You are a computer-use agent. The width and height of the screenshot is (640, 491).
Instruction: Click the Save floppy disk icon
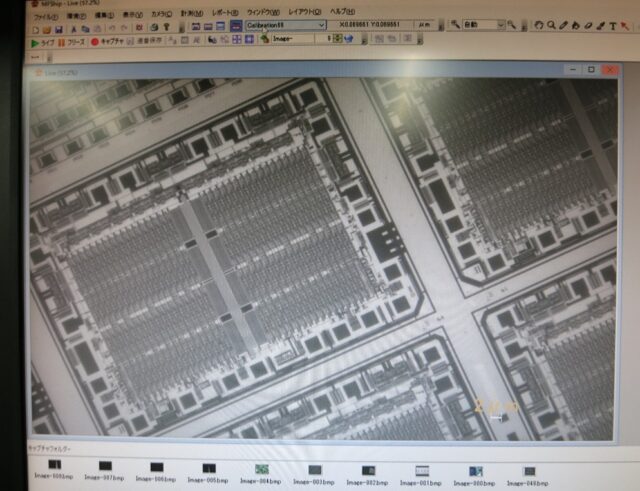(58, 29)
